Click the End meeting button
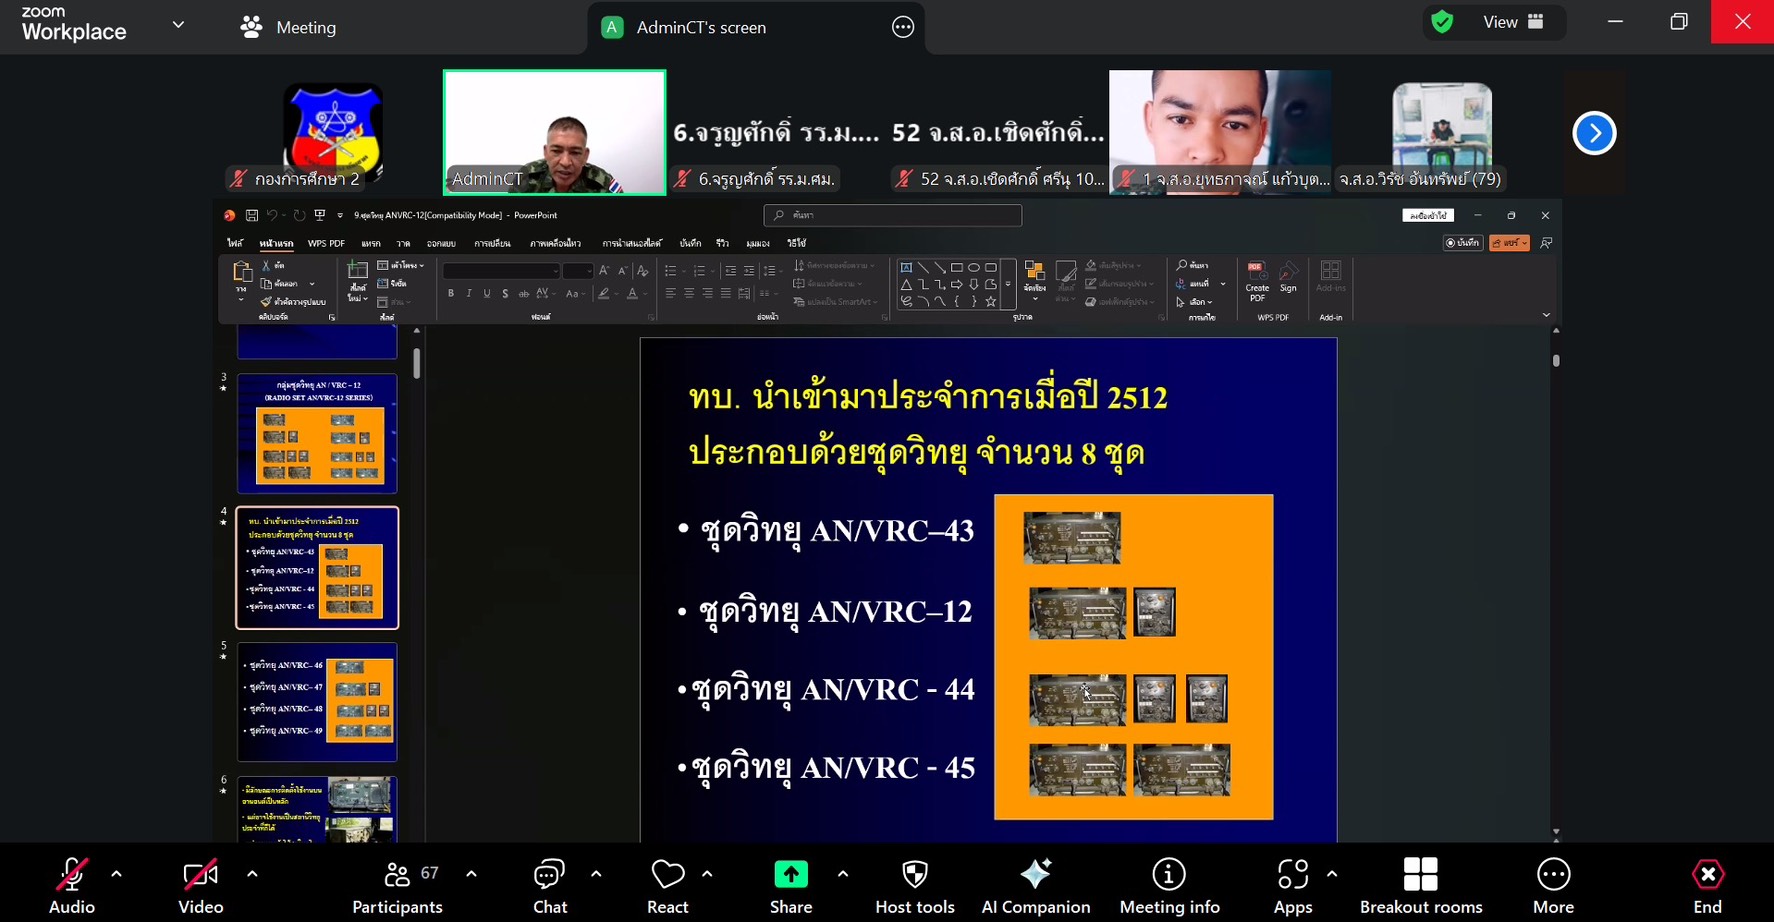The width and height of the screenshot is (1774, 922). 1707,885
